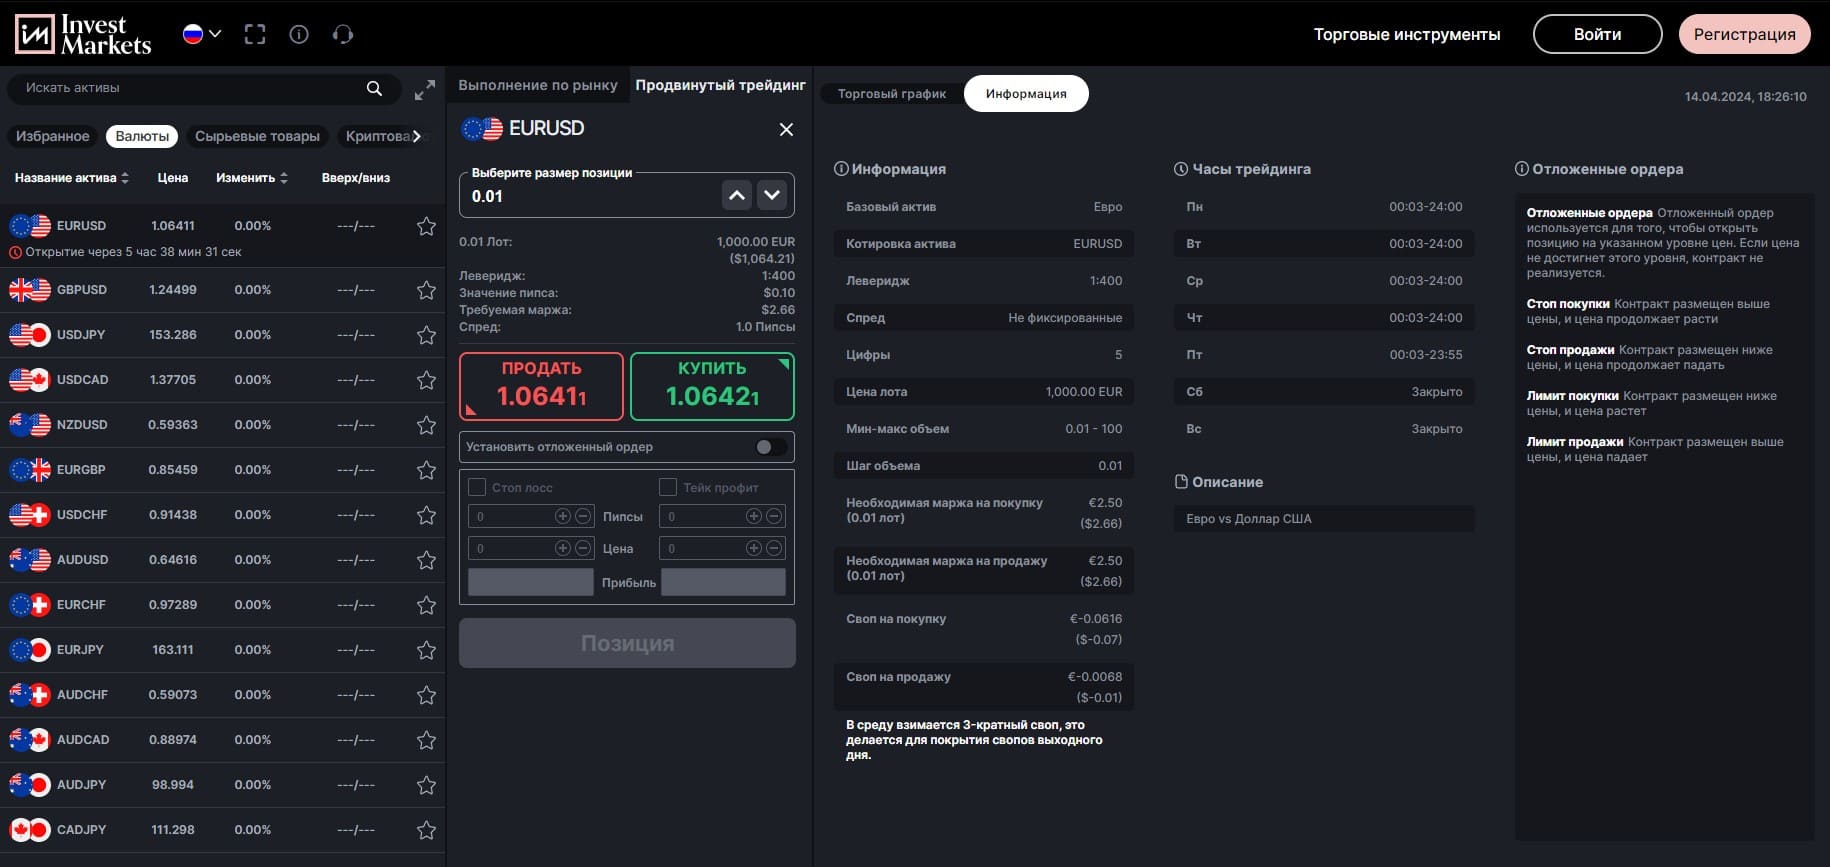Enable the Стоп лосс checkbox
This screenshot has width=1830, height=867.
coord(477,487)
